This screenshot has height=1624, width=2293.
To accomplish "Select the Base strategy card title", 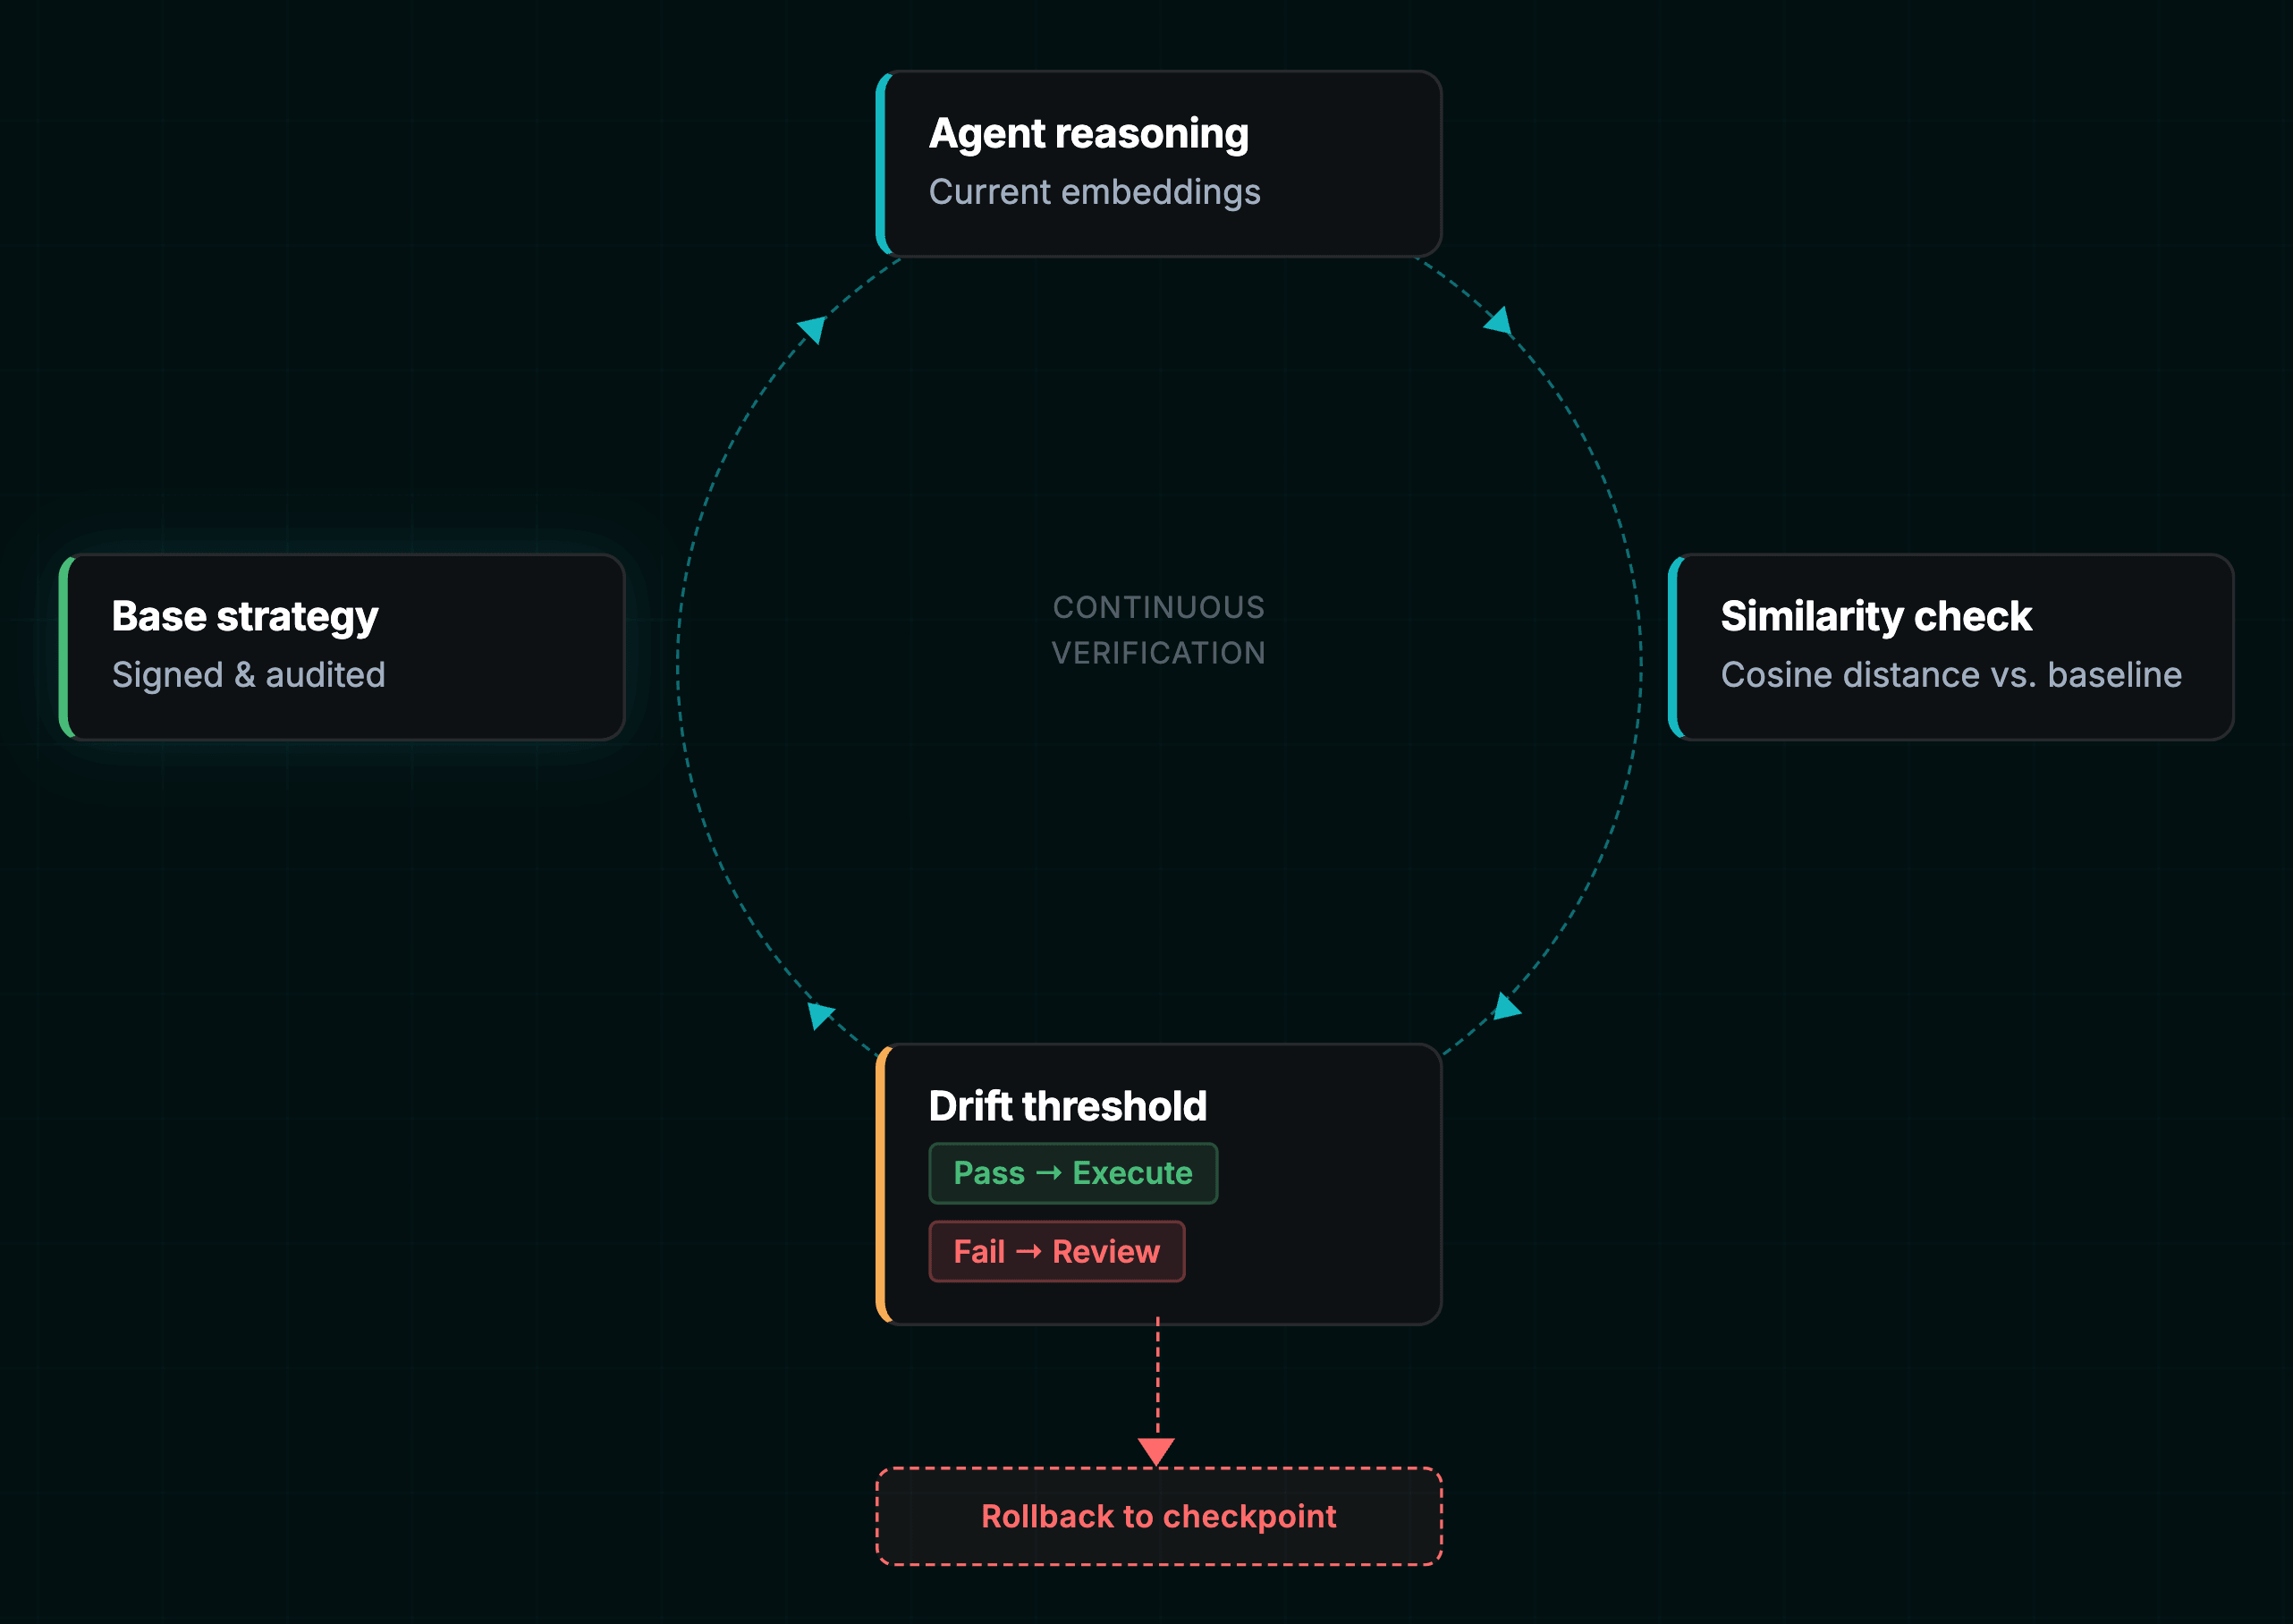I will 245,617.
